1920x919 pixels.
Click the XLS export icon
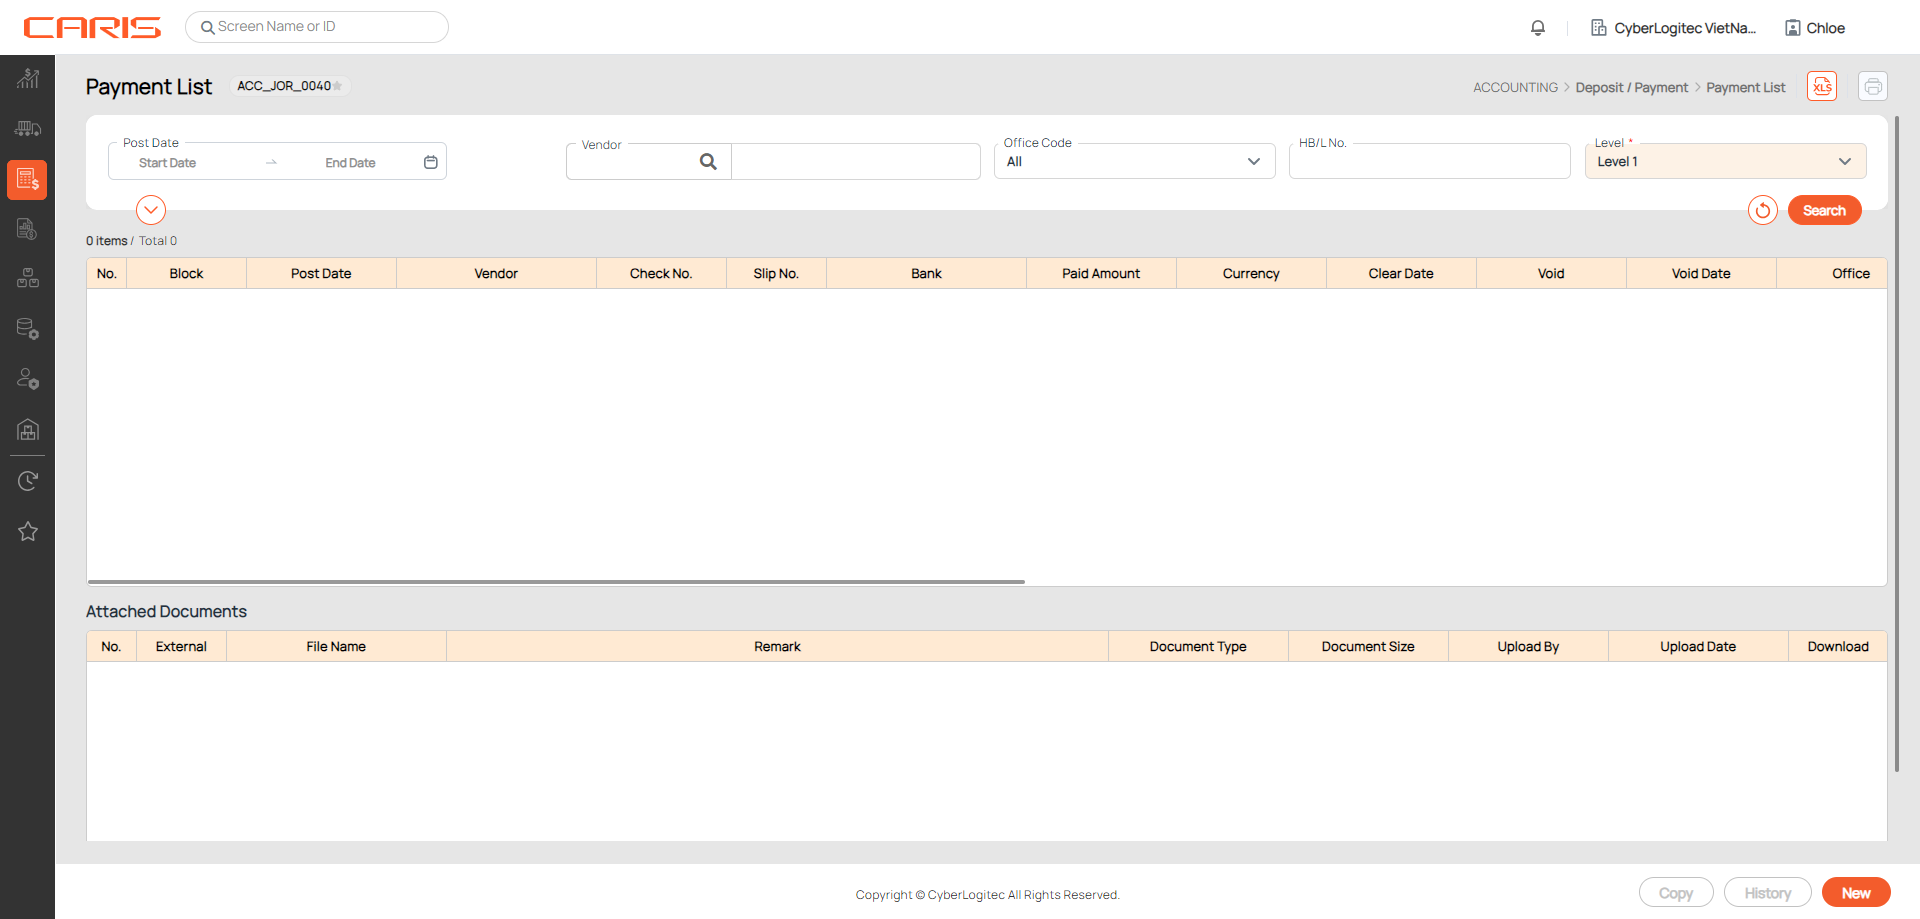tap(1822, 87)
